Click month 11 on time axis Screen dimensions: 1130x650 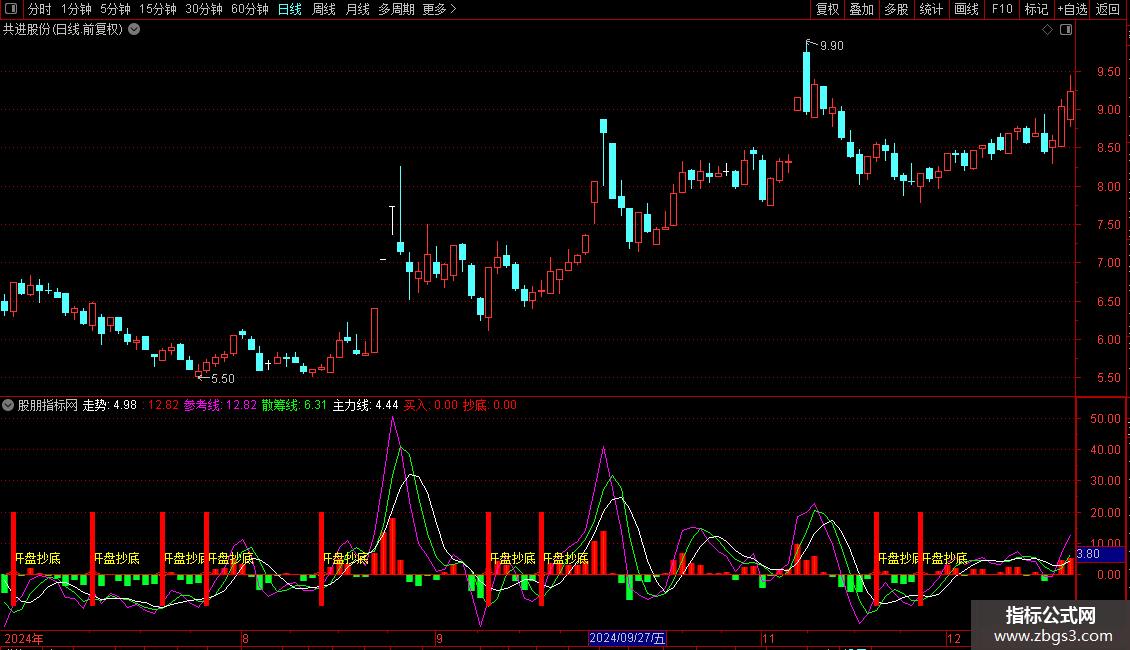768,638
